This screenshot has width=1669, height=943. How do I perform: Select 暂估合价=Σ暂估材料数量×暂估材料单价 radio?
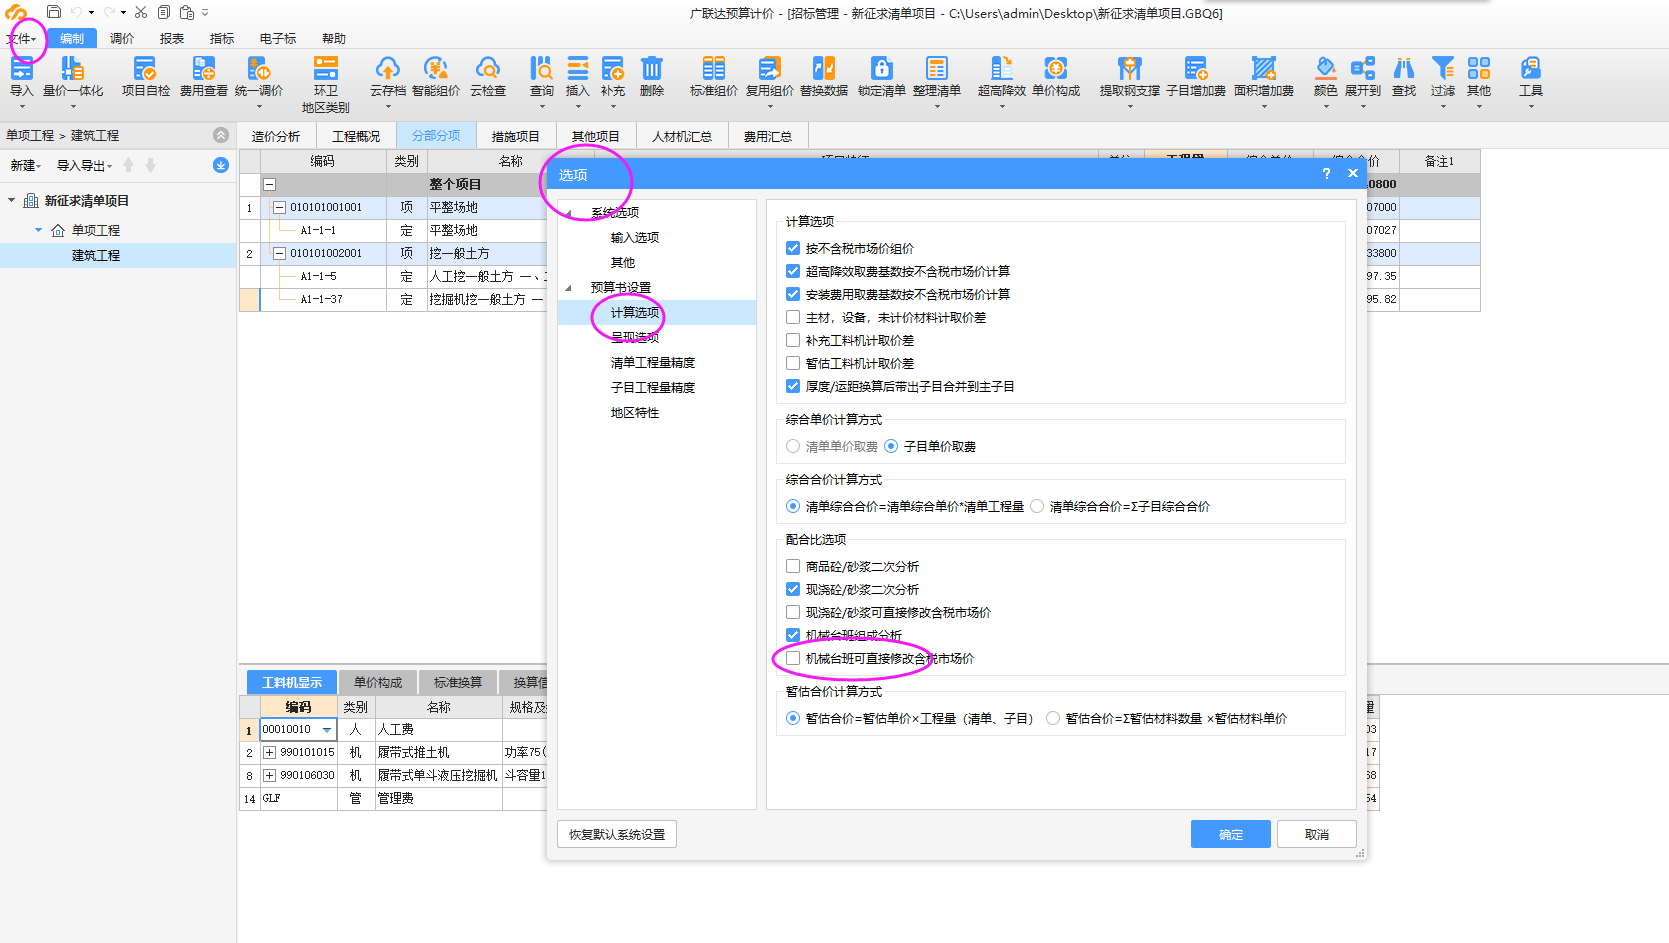(1053, 718)
